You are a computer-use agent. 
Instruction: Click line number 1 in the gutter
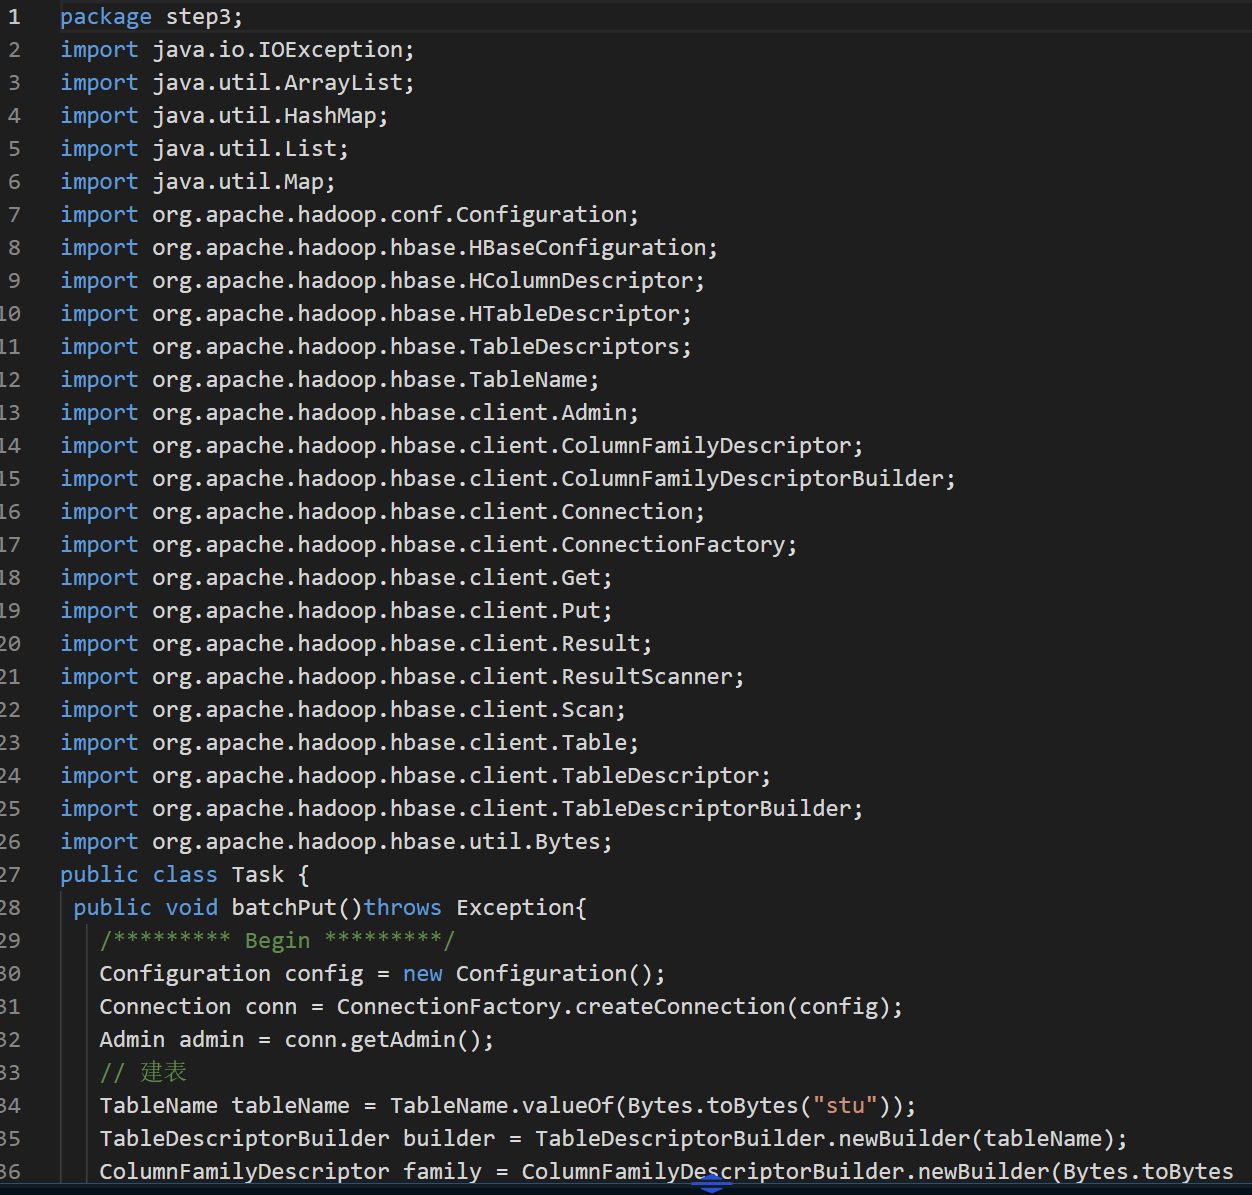coord(14,17)
